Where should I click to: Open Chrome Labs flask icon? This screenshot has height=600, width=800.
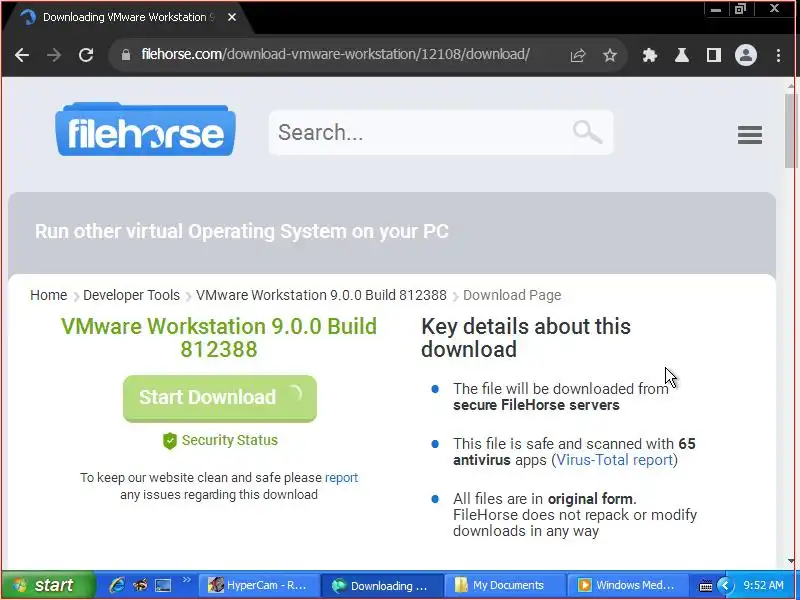[682, 55]
